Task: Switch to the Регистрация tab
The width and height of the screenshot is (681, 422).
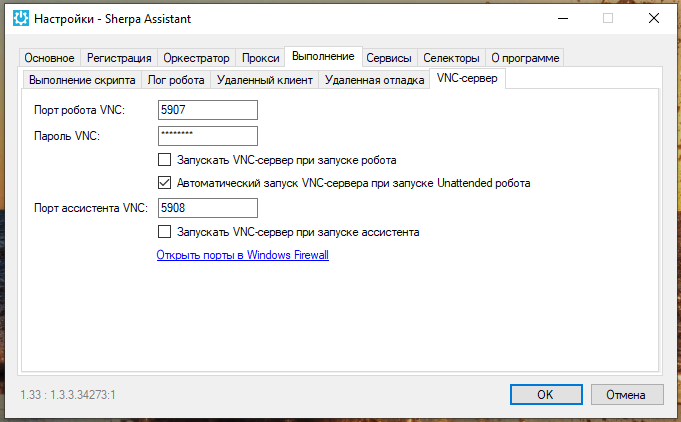Action: (119, 58)
